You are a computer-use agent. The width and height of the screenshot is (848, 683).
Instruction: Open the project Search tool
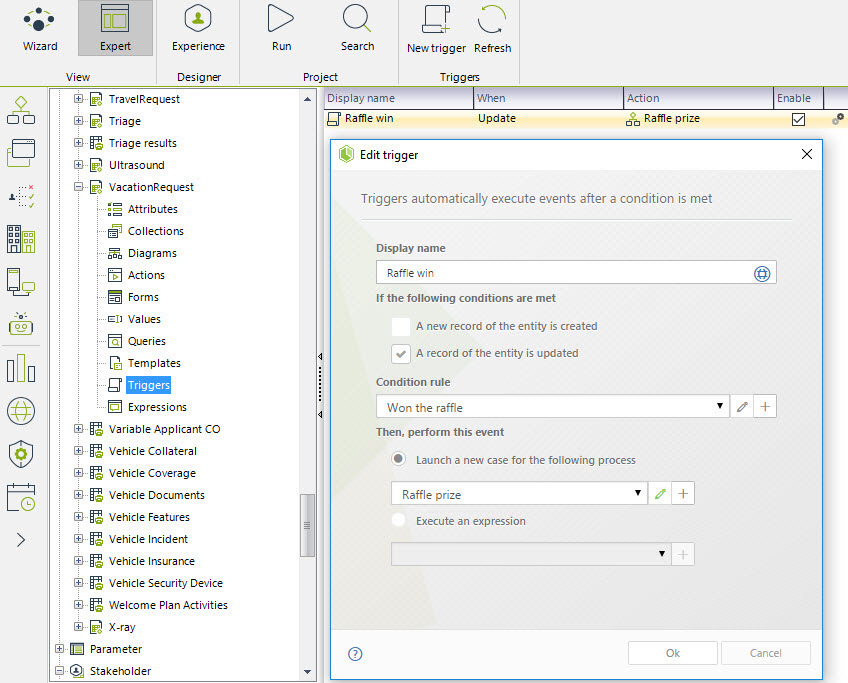point(357,29)
